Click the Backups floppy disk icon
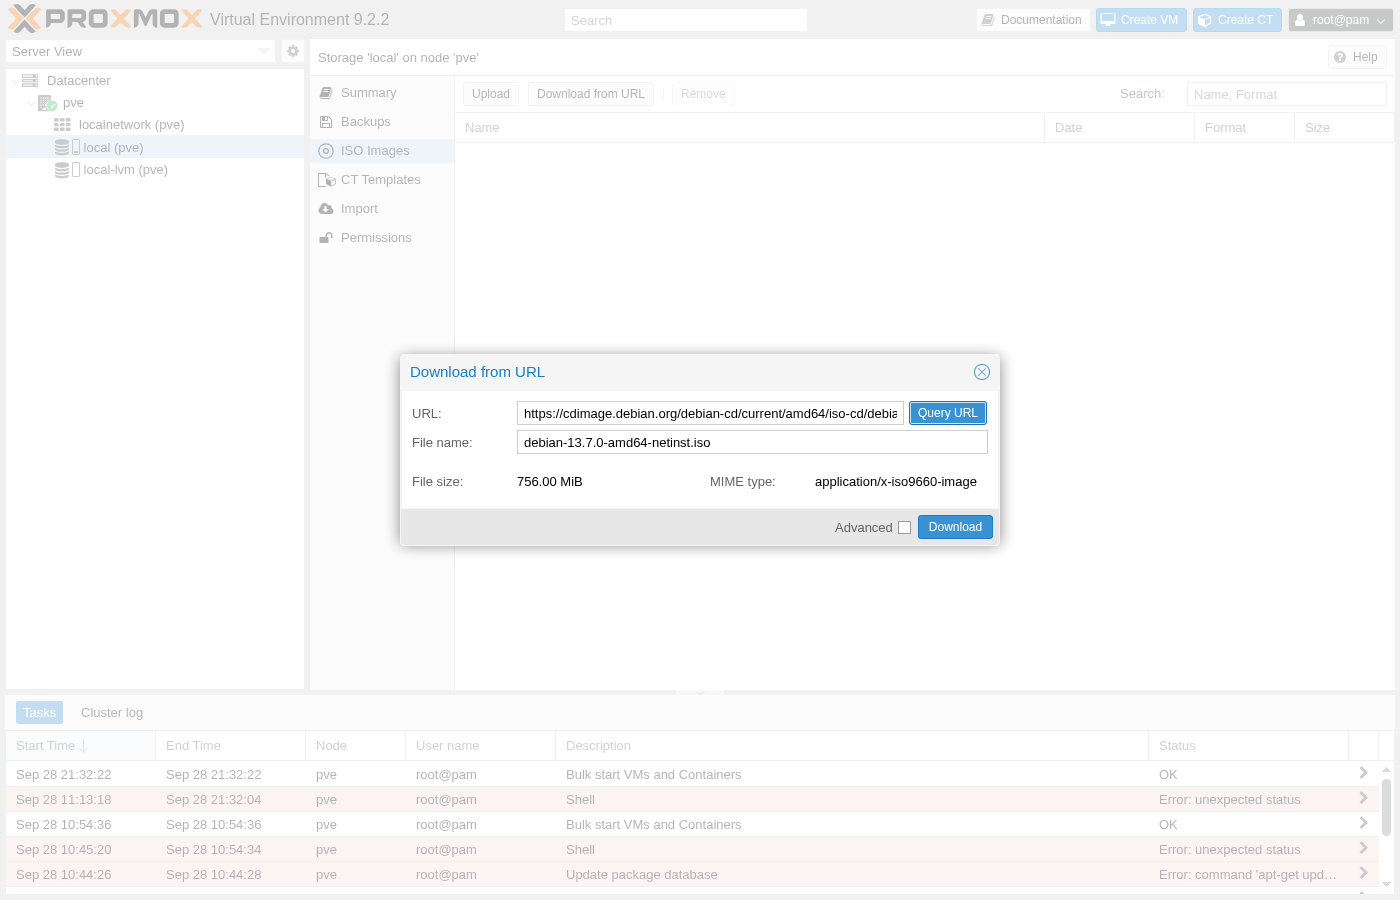Image resolution: width=1400 pixels, height=900 pixels. point(326,122)
